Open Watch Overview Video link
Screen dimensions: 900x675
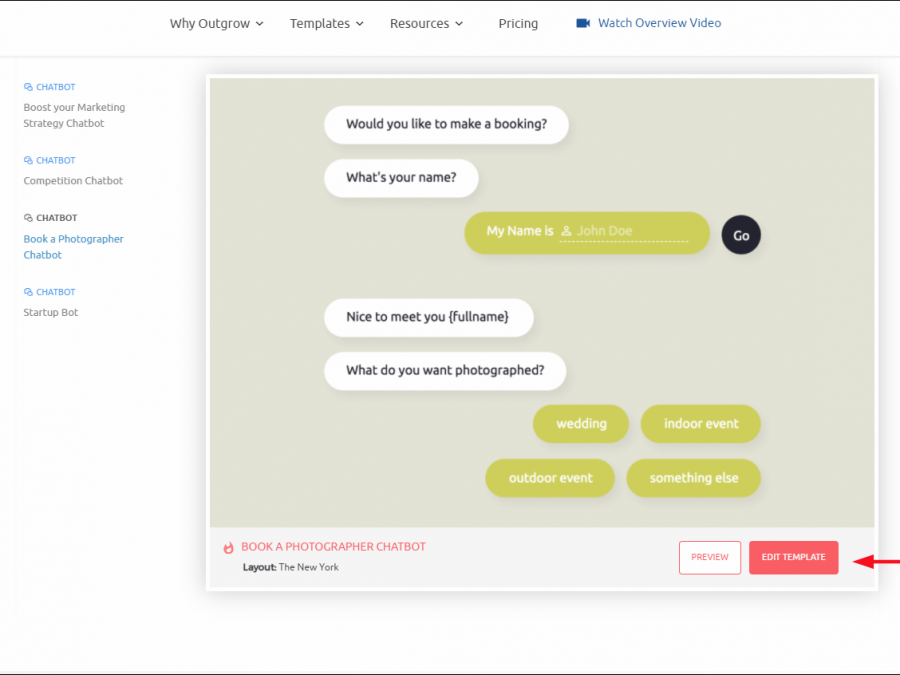pos(659,23)
